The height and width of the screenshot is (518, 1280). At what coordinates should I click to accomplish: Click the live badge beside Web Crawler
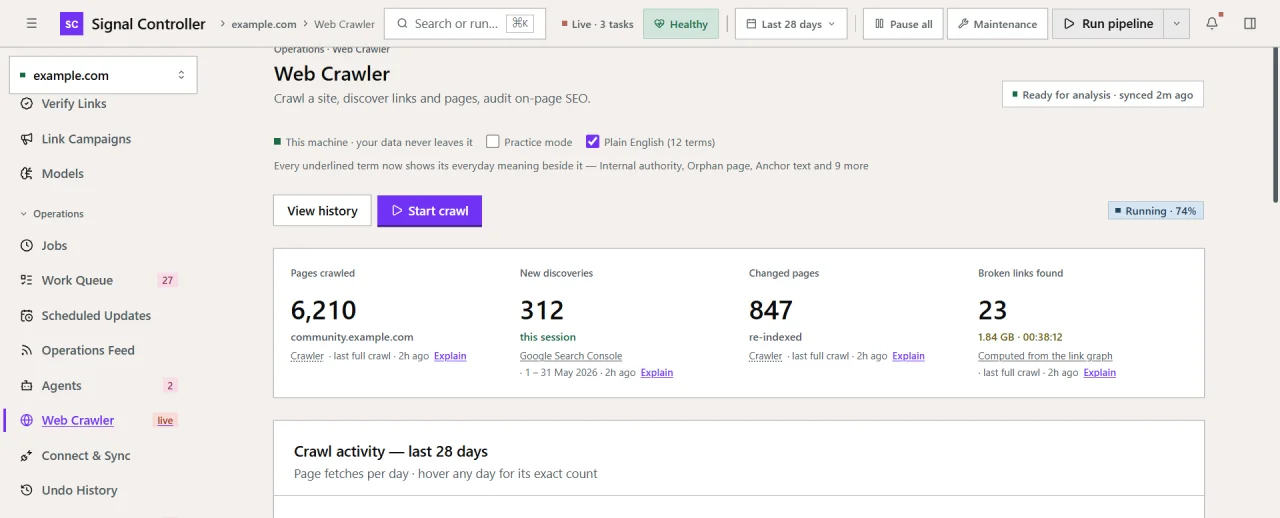[x=165, y=421]
